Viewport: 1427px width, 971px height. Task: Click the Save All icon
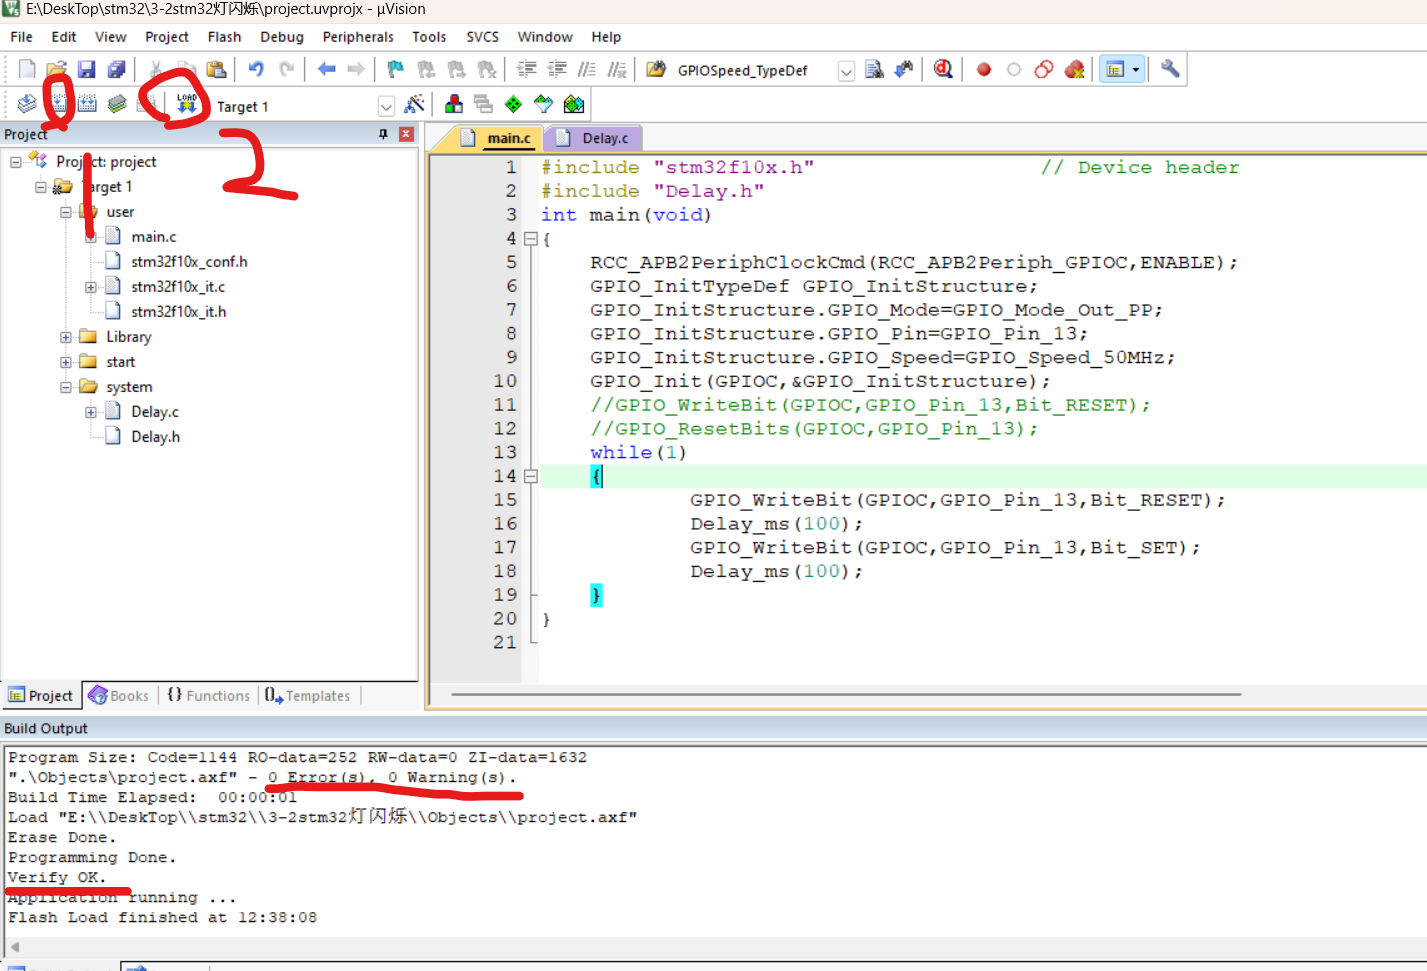tap(116, 69)
